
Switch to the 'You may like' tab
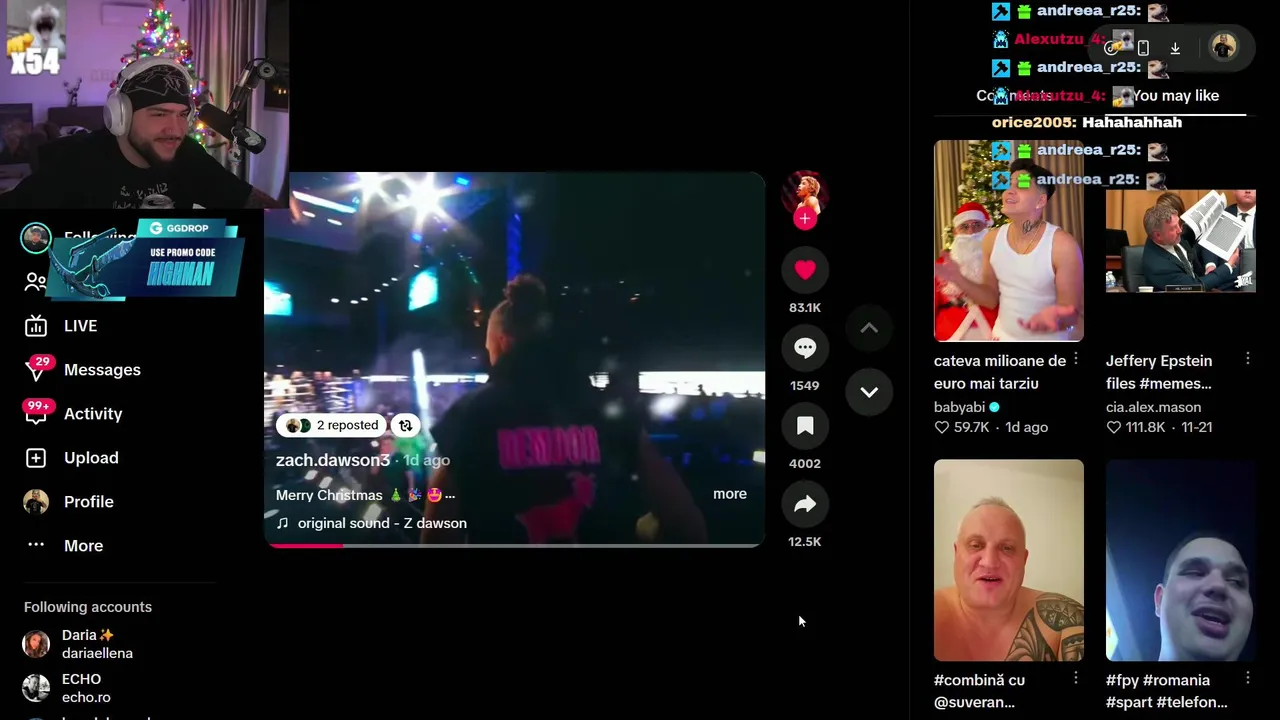pos(1175,96)
